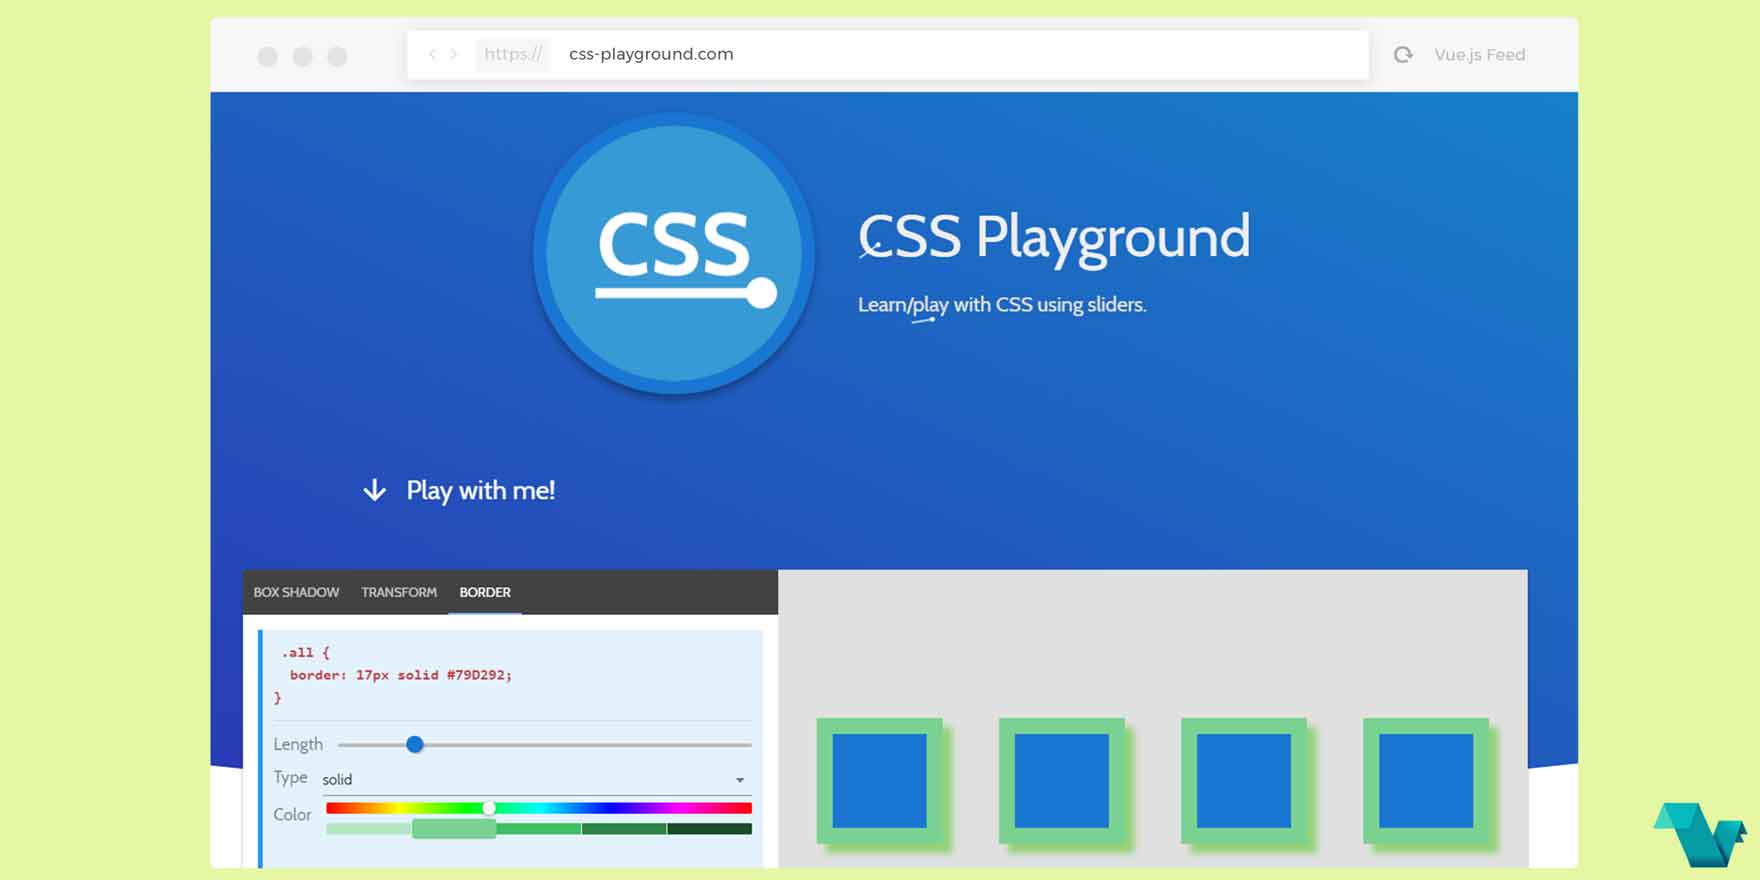
Task: Click the green V logo in corner
Action: (1700, 833)
